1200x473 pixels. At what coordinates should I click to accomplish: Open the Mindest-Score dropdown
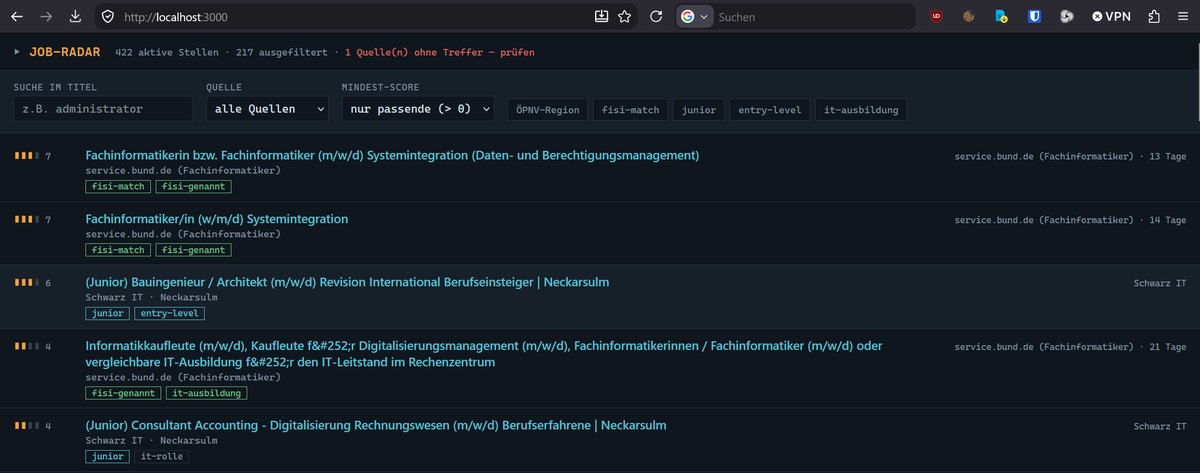point(417,109)
